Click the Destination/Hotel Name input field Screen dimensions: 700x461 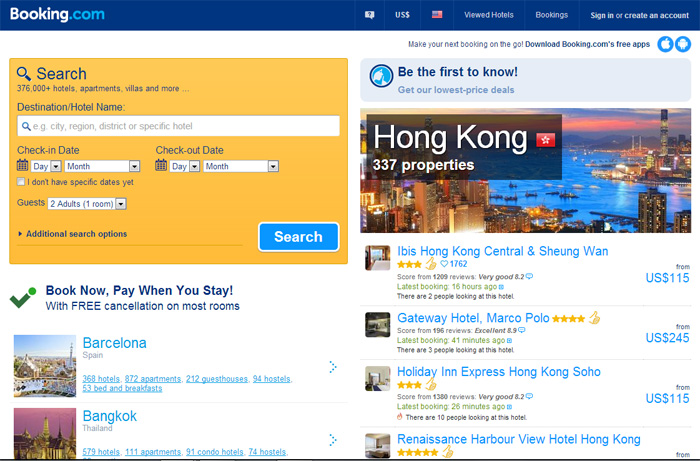[x=179, y=126]
